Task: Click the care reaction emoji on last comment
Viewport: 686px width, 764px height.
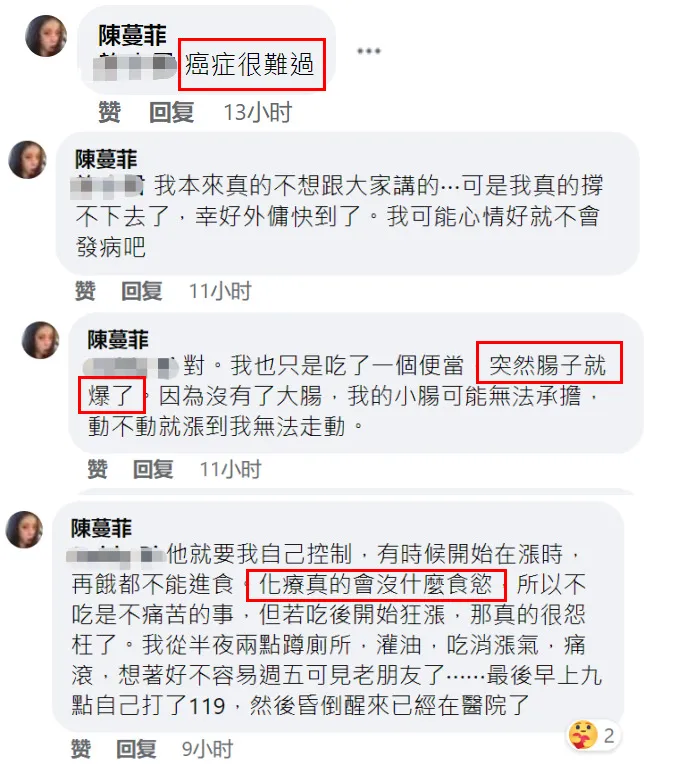Action: 583,735
